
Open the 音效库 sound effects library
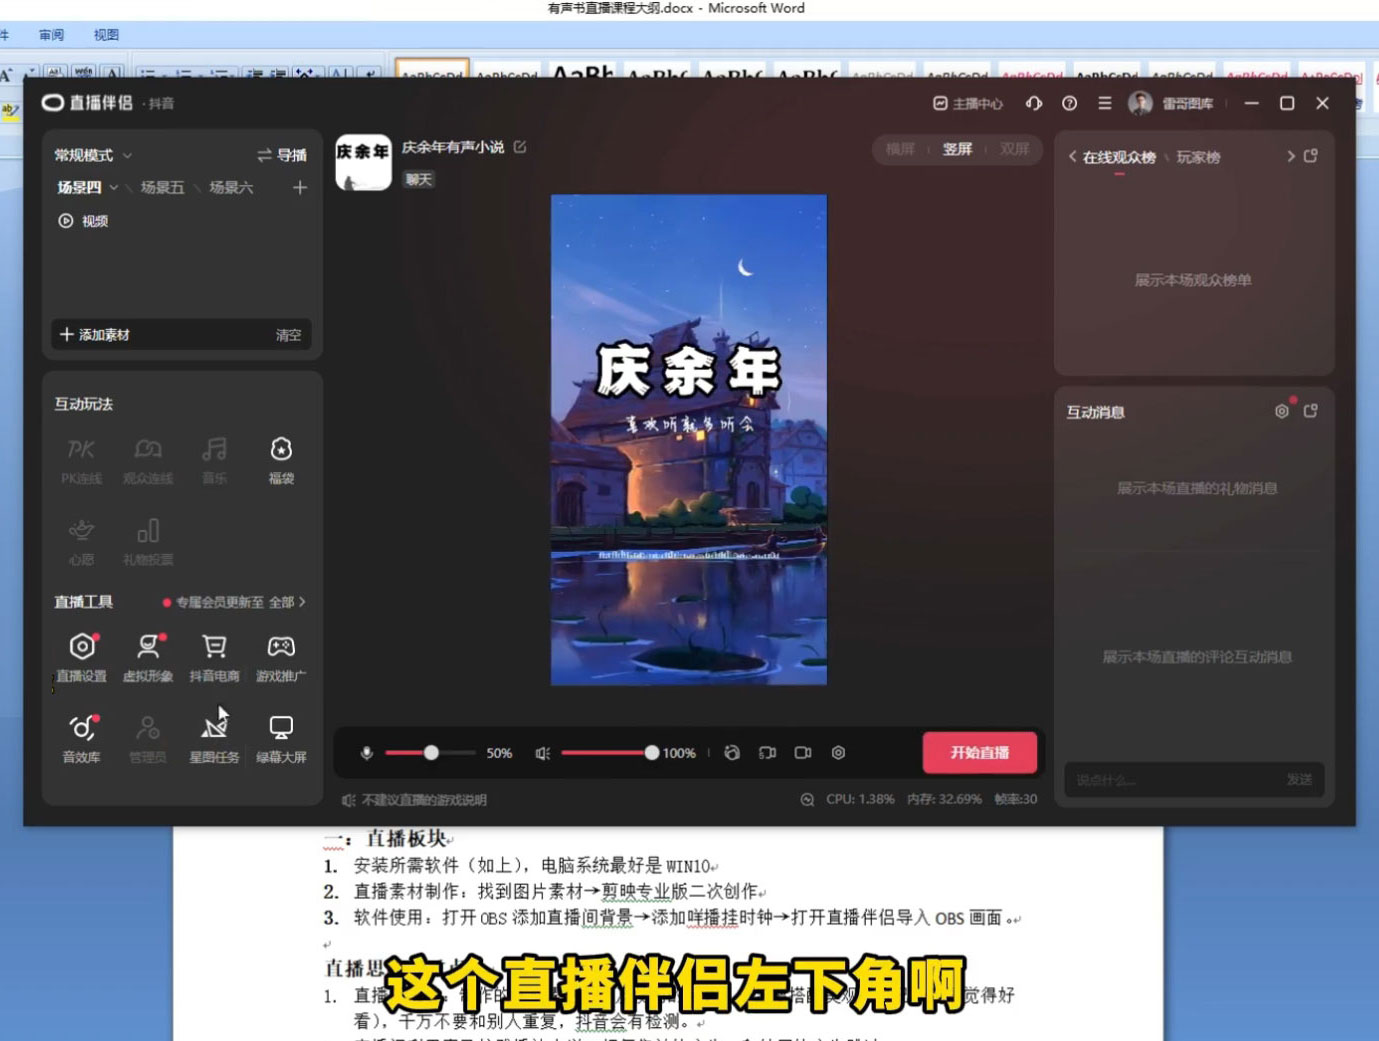coord(81,737)
